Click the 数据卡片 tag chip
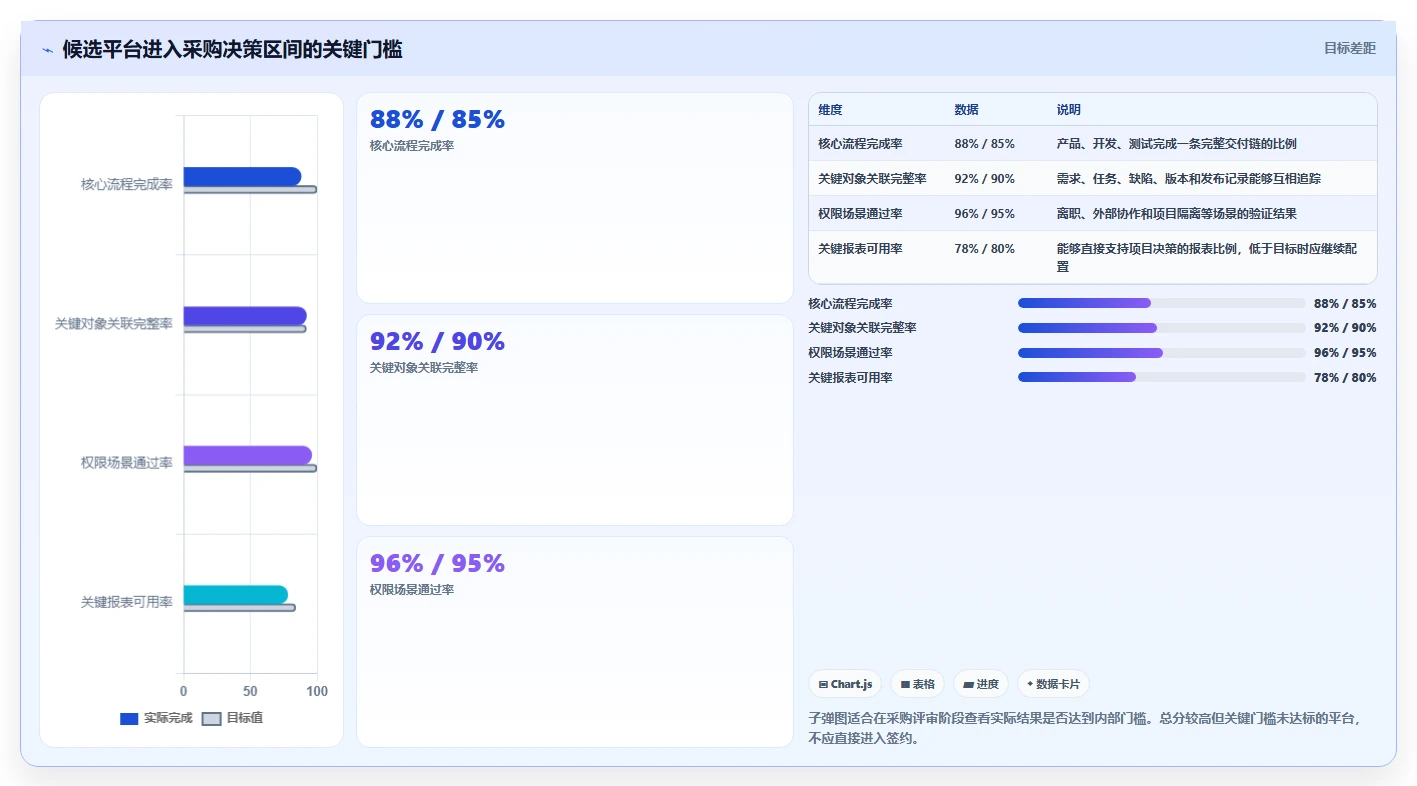The width and height of the screenshot is (1417, 786). (x=1053, y=684)
